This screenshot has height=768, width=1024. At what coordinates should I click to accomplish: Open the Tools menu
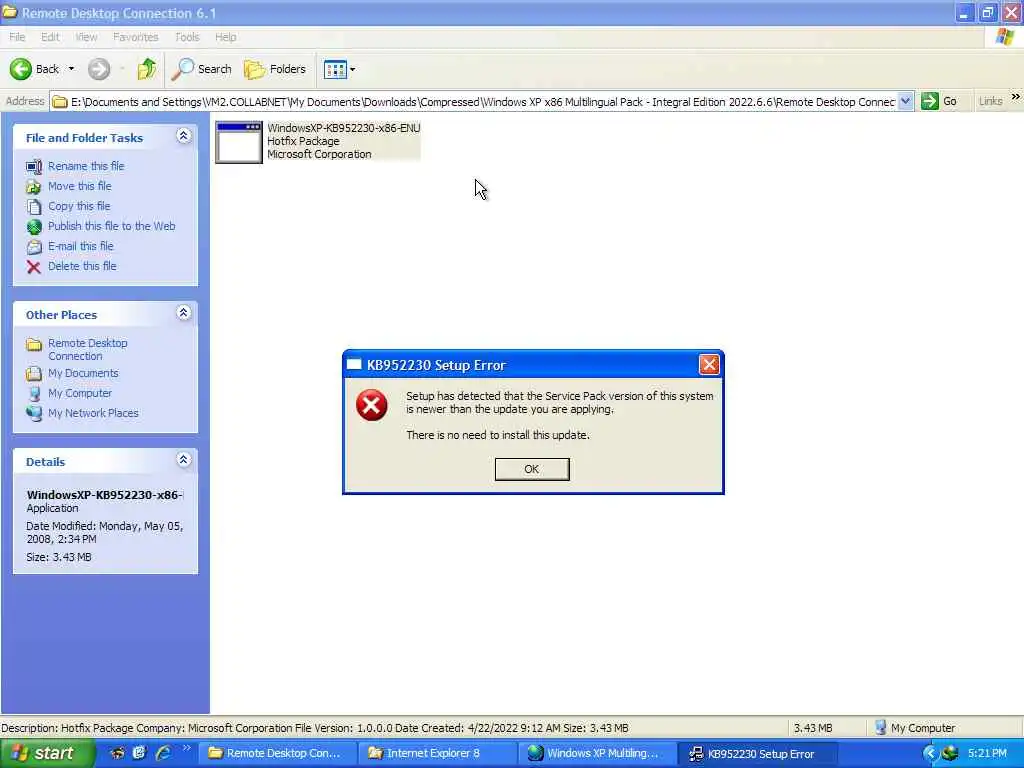[x=187, y=37]
